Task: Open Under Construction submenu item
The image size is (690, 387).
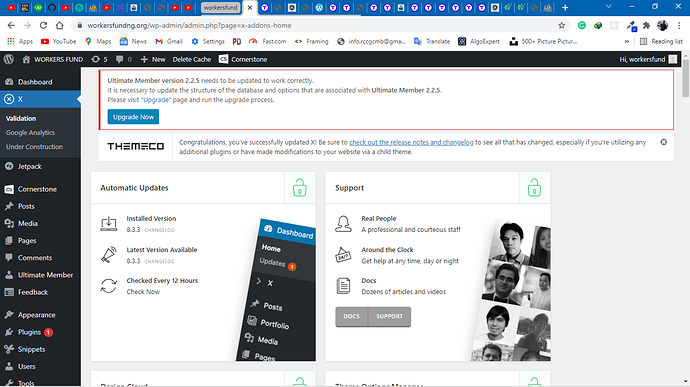Action: pos(34,146)
